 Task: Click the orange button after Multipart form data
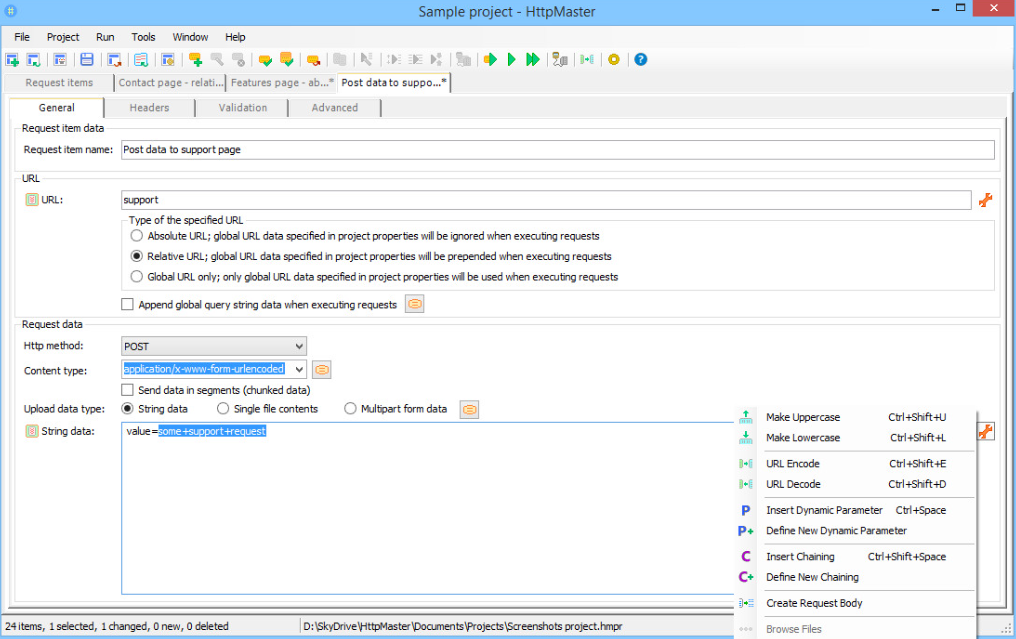(470, 409)
